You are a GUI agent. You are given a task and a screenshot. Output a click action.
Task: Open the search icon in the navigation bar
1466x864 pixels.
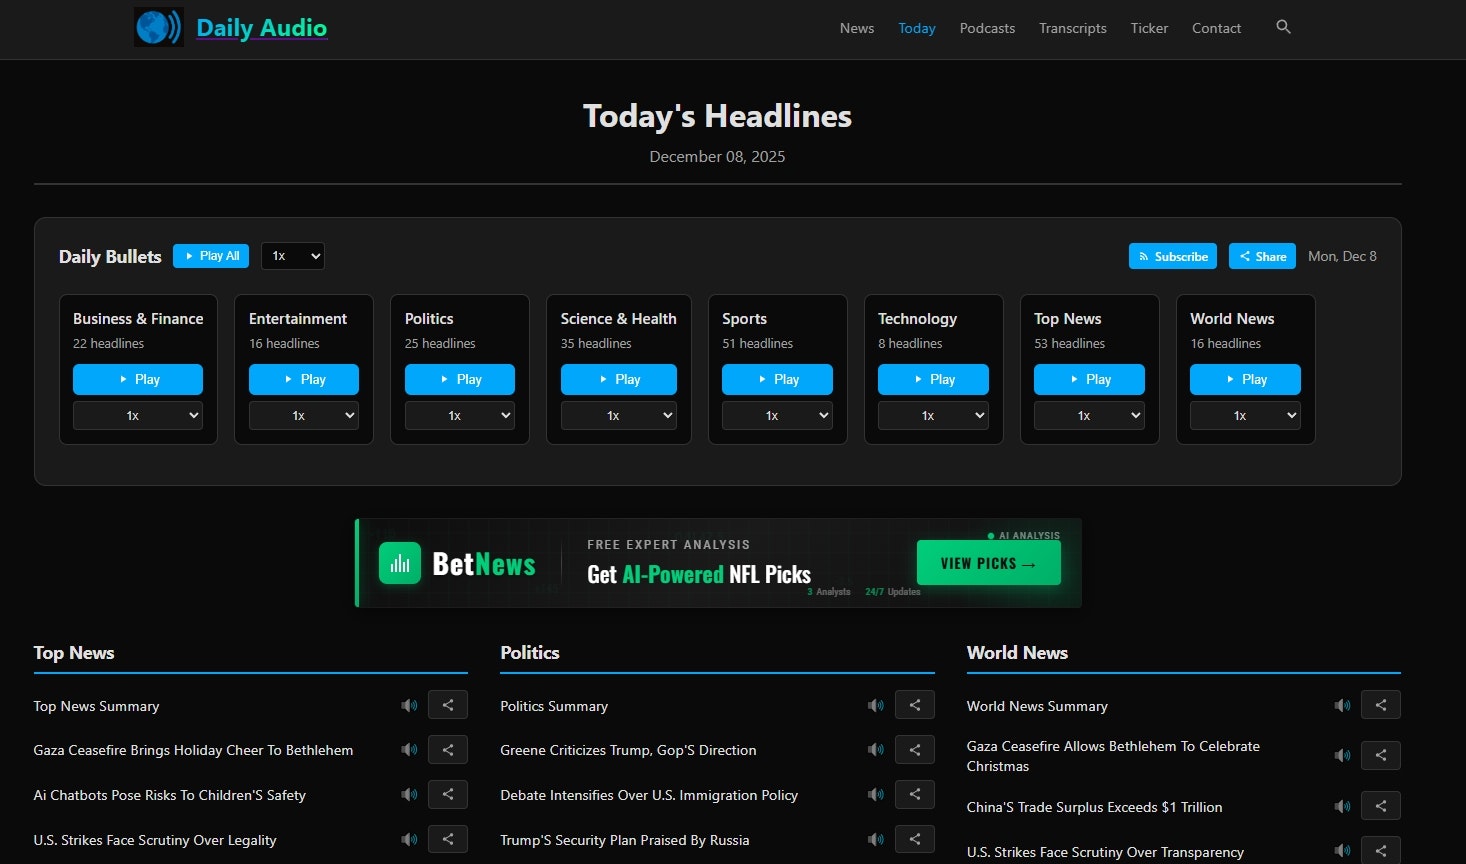(1283, 28)
